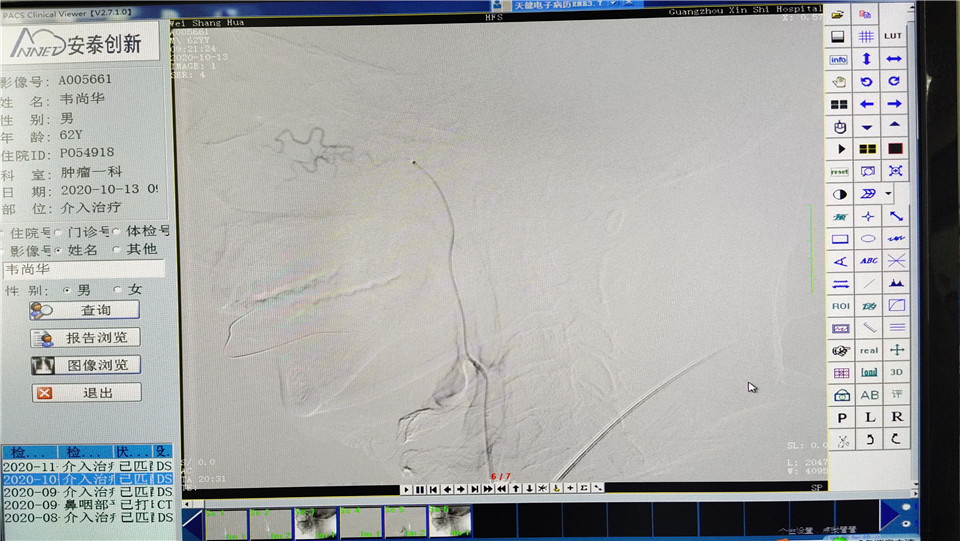The image size is (960, 541).
Task: Open dropdown arrow beside chevron tool
Action: (x=888, y=194)
